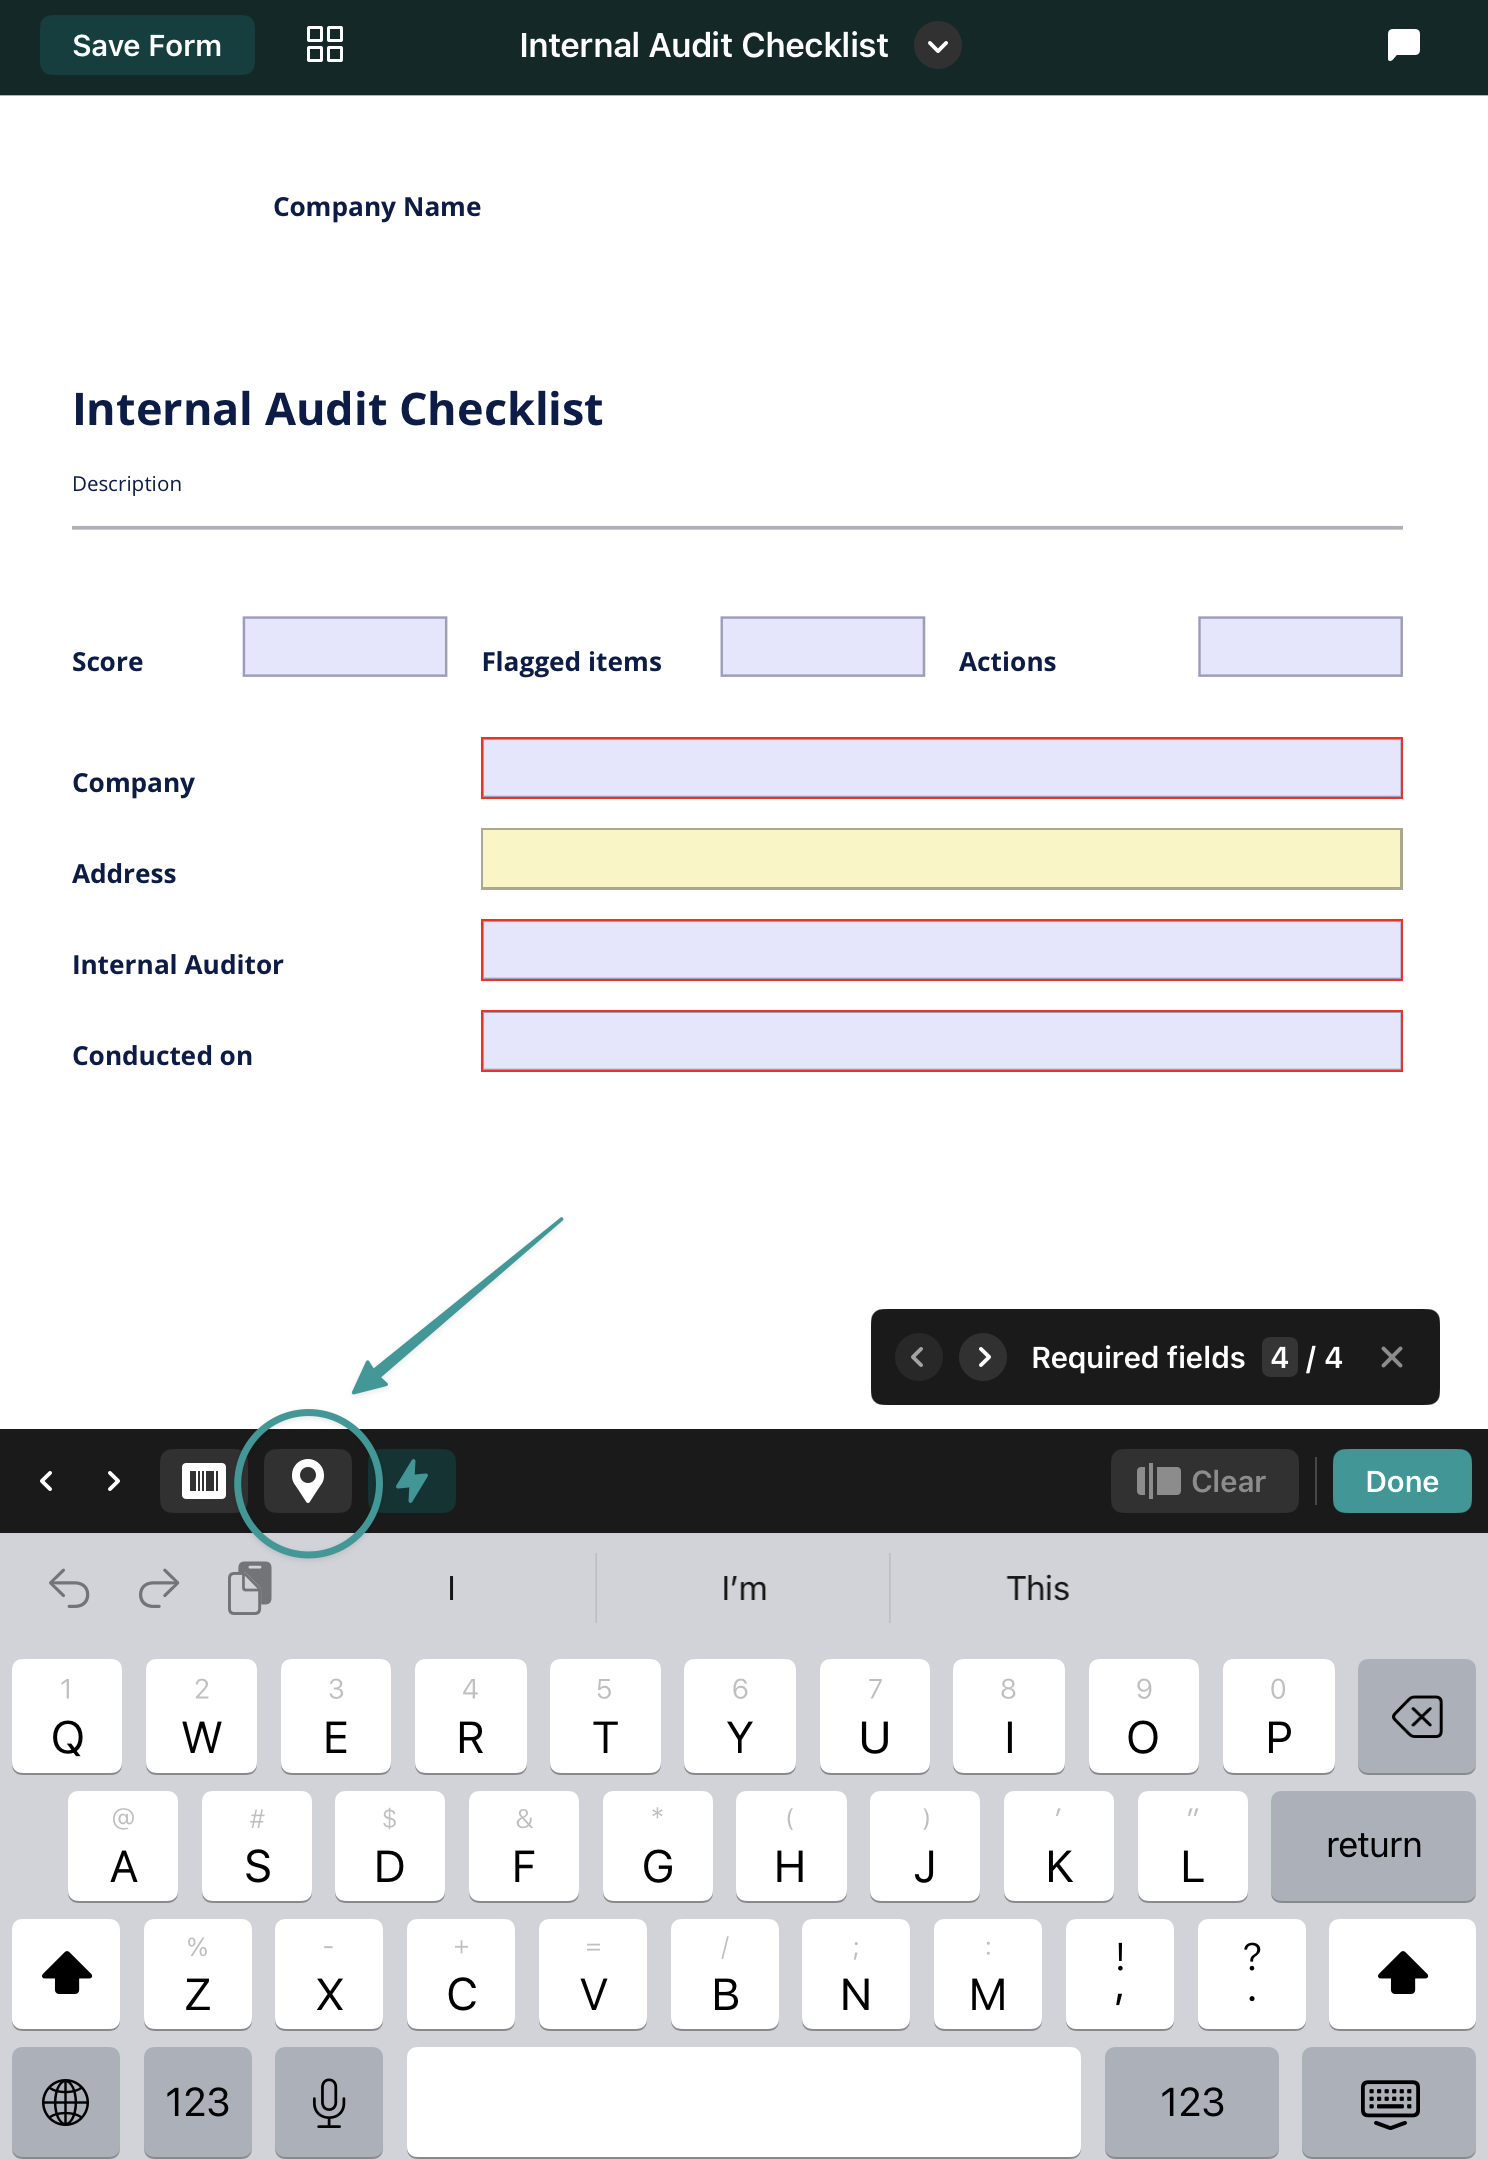Open the page grid thumbnails view
1488x2160 pixels.
(325, 45)
